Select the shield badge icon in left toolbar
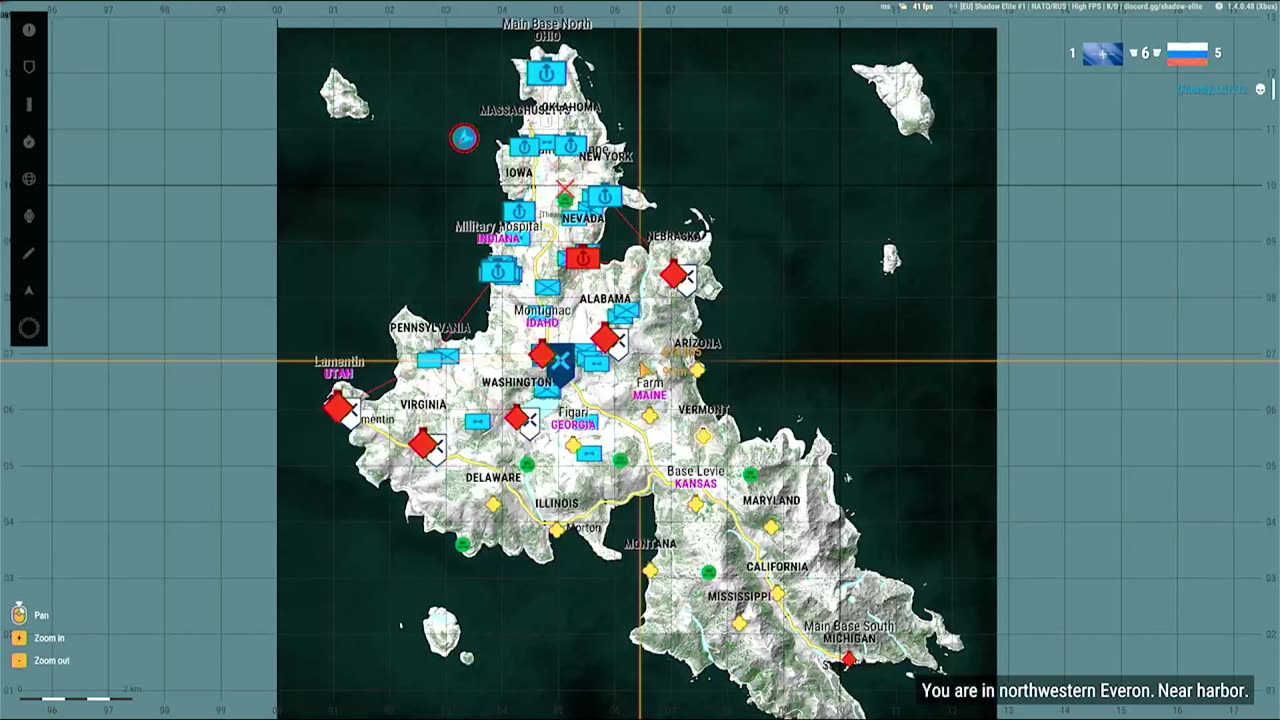The image size is (1280, 720). [29, 67]
